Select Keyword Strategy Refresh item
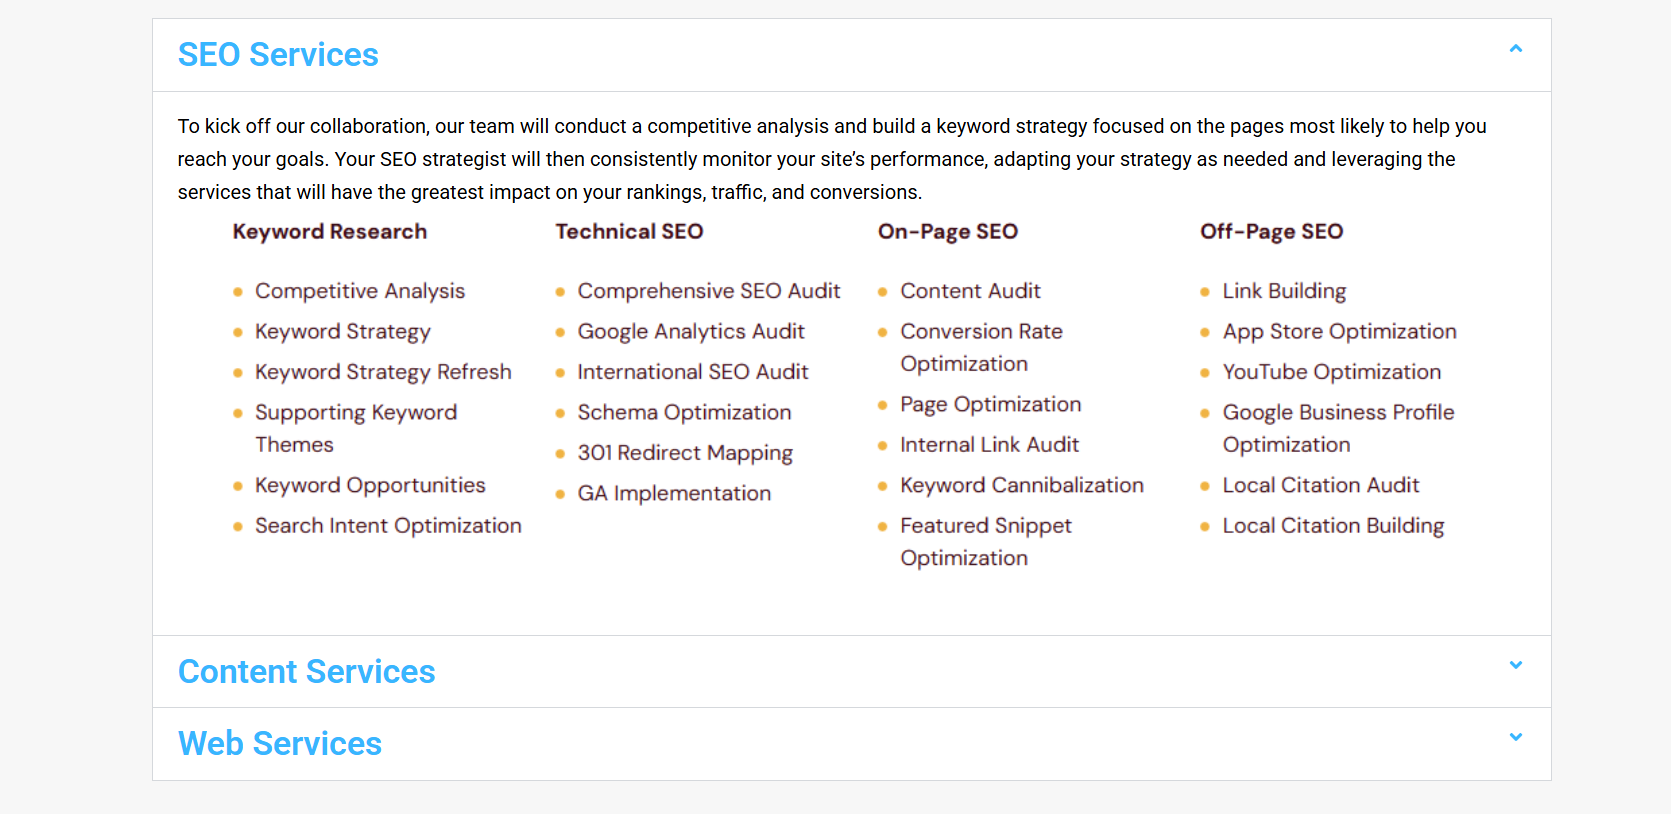 [383, 372]
